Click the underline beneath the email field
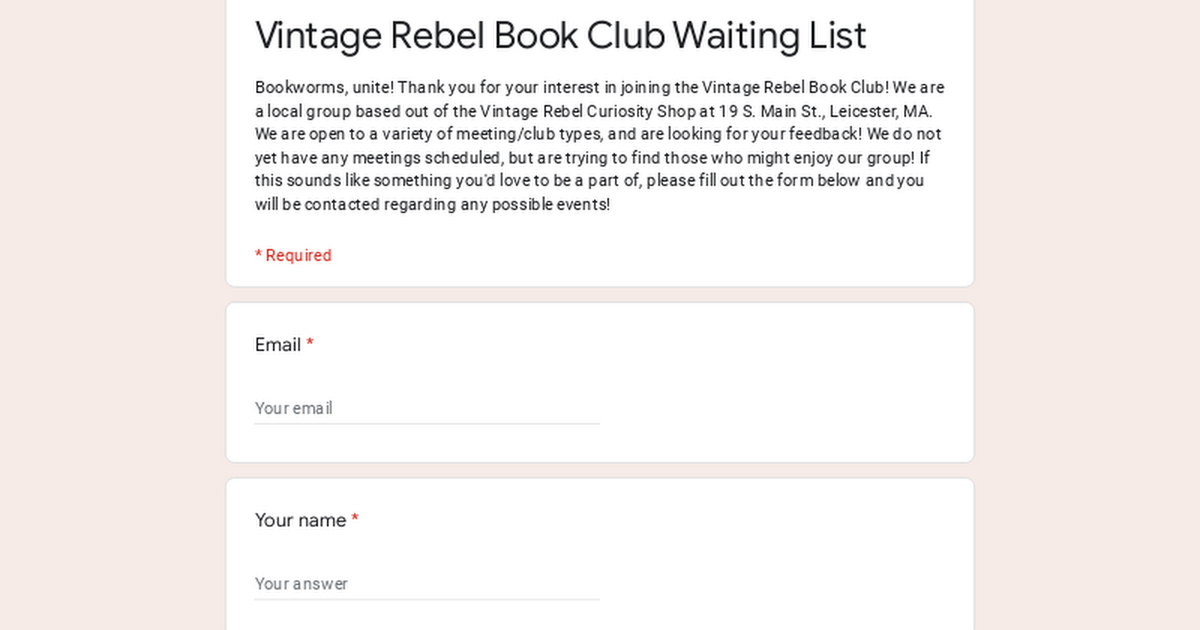This screenshot has height=630, width=1200. 427,424
